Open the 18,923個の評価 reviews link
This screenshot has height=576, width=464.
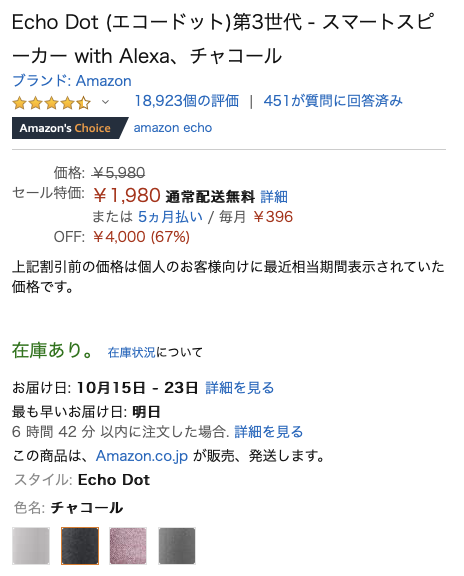point(187,101)
